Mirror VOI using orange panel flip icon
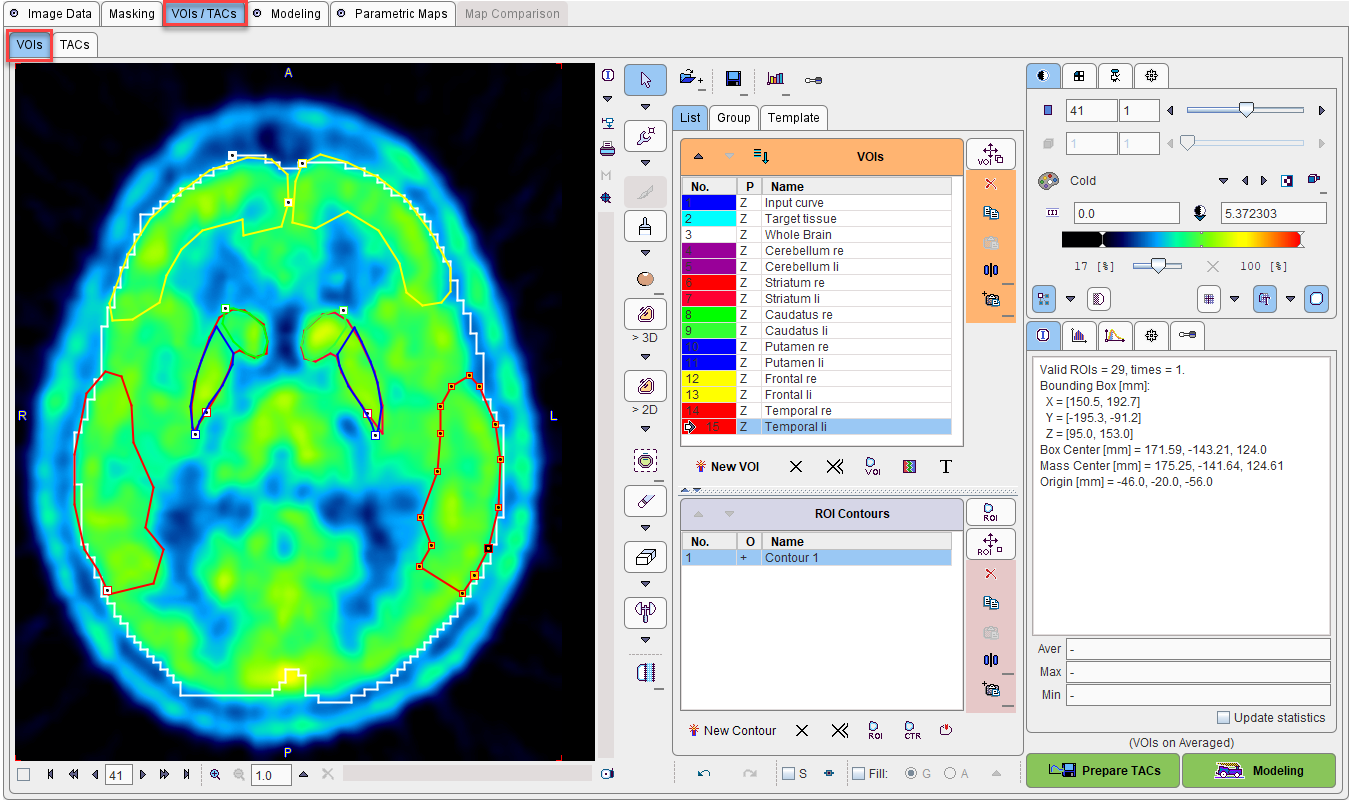The image size is (1349, 800). [991, 270]
